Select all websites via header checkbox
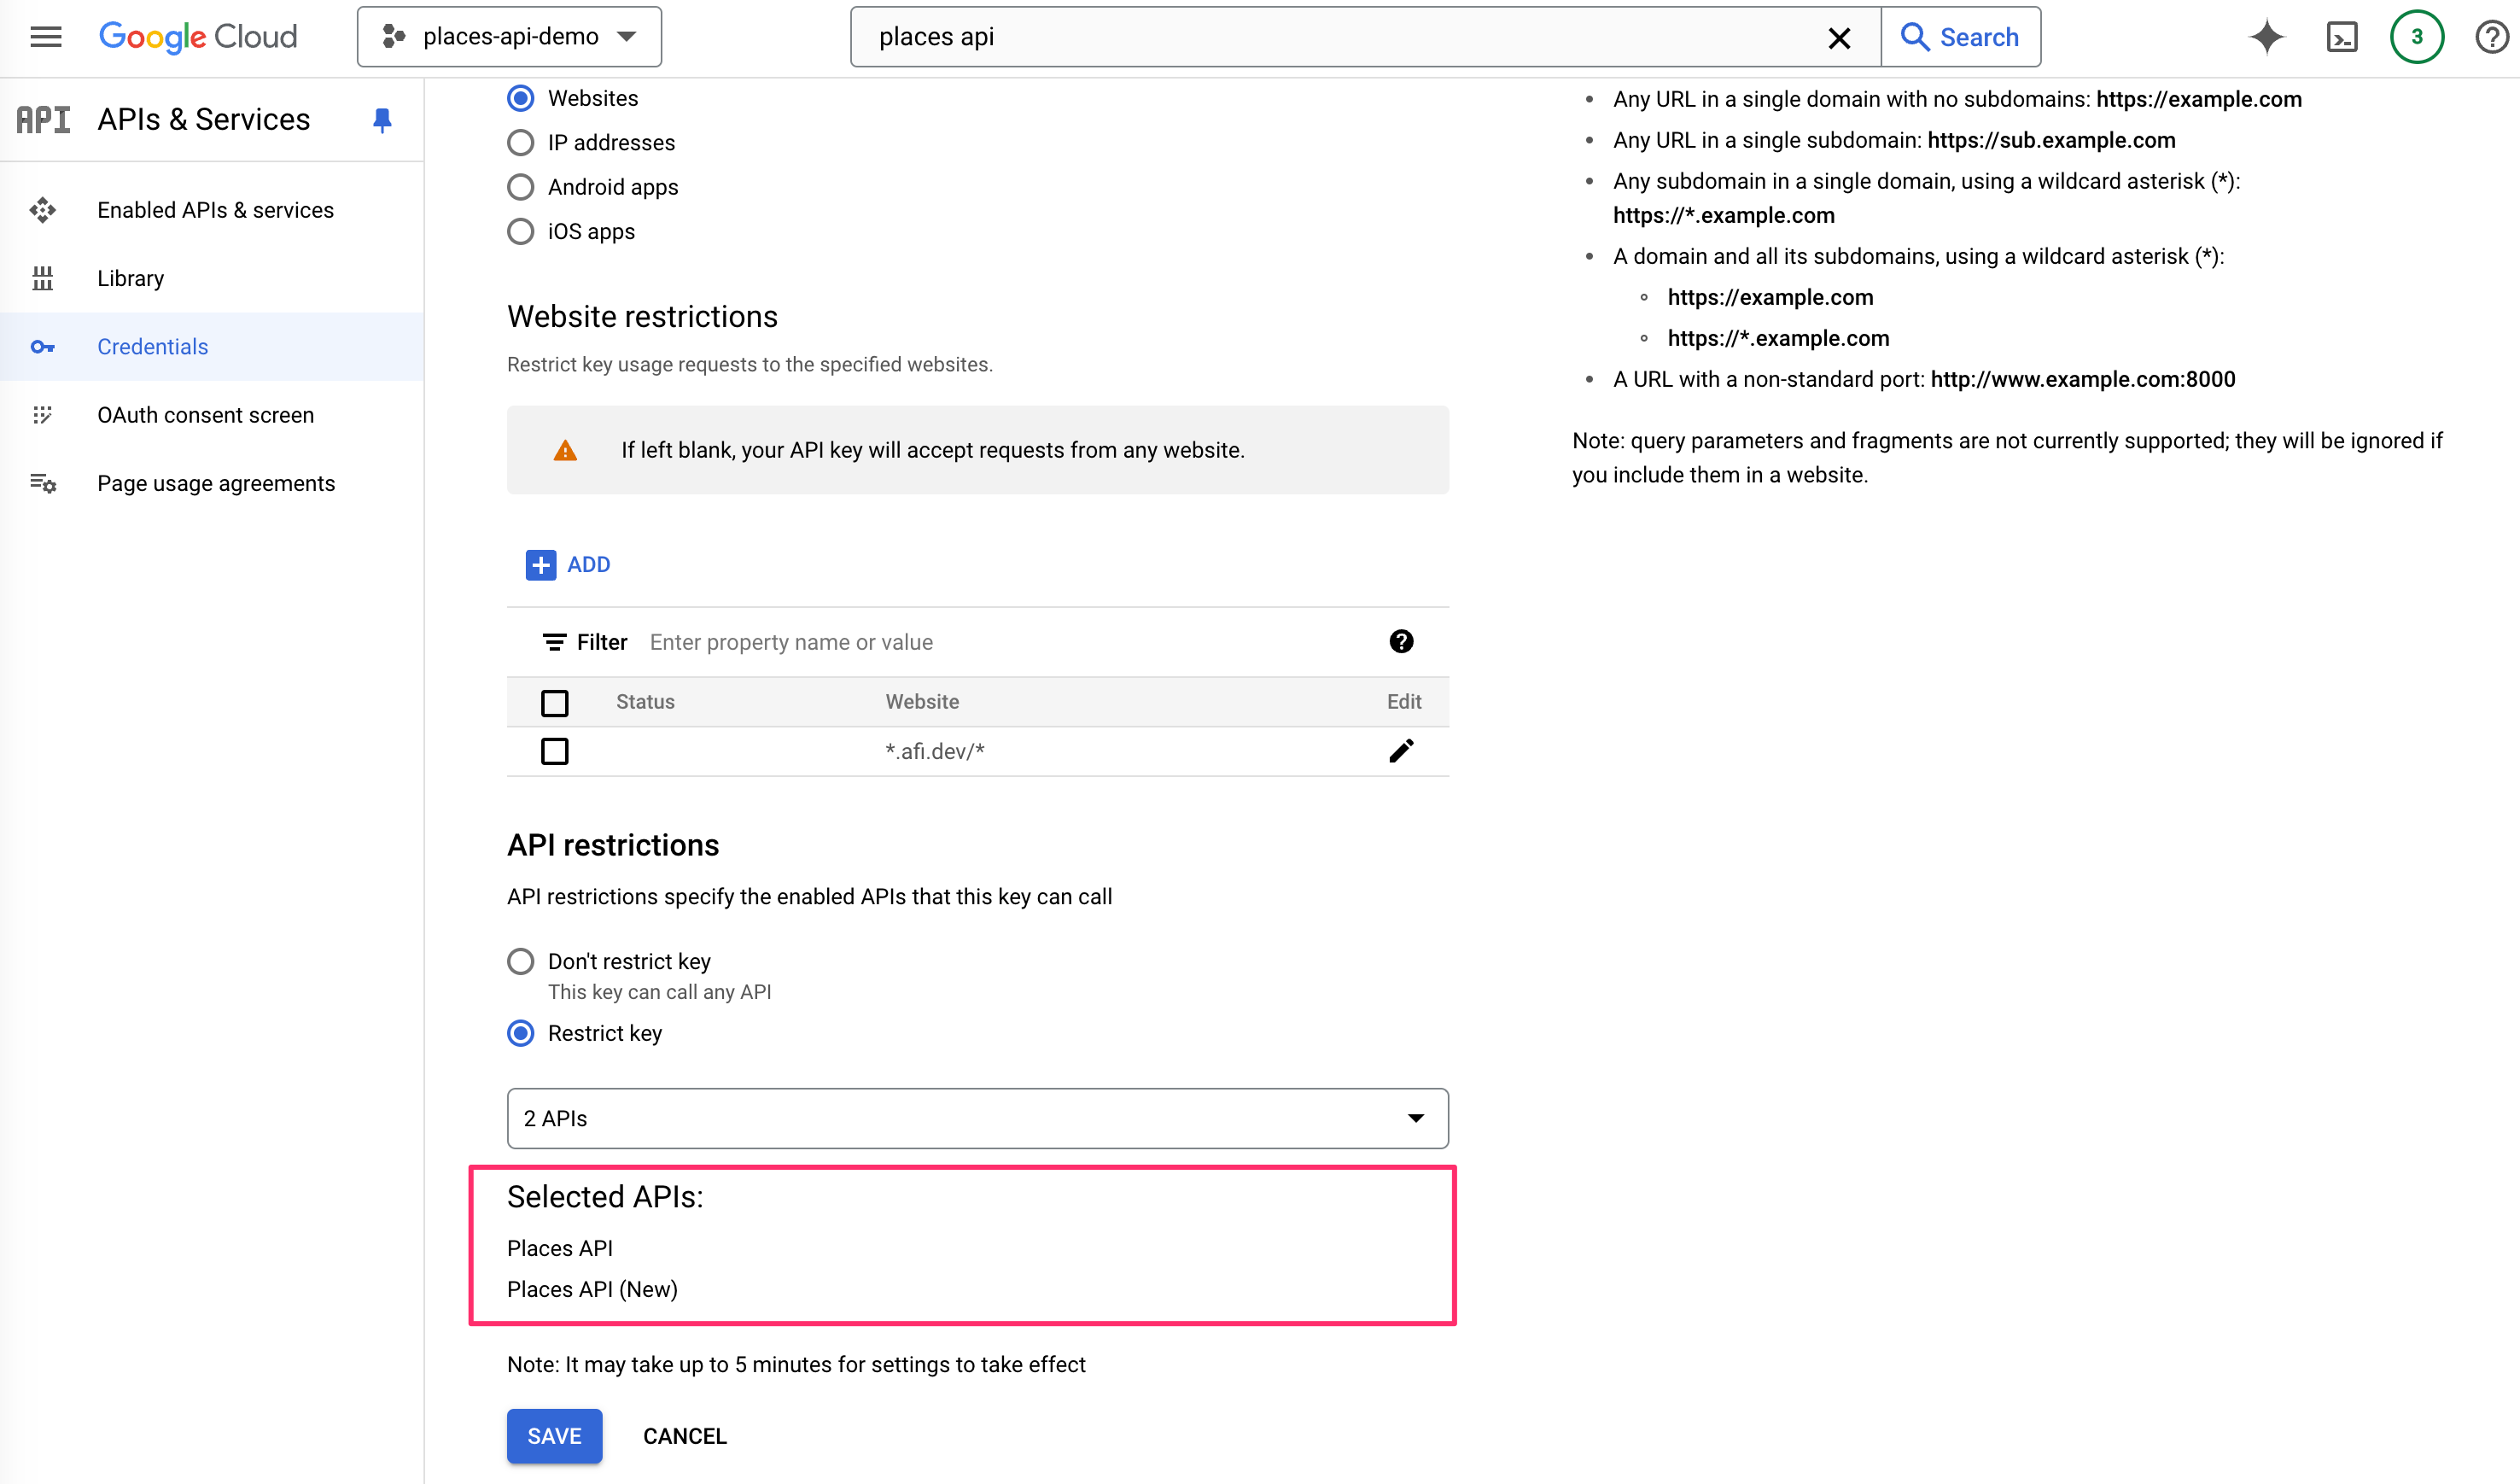Image resolution: width=2520 pixels, height=1484 pixels. 555,703
